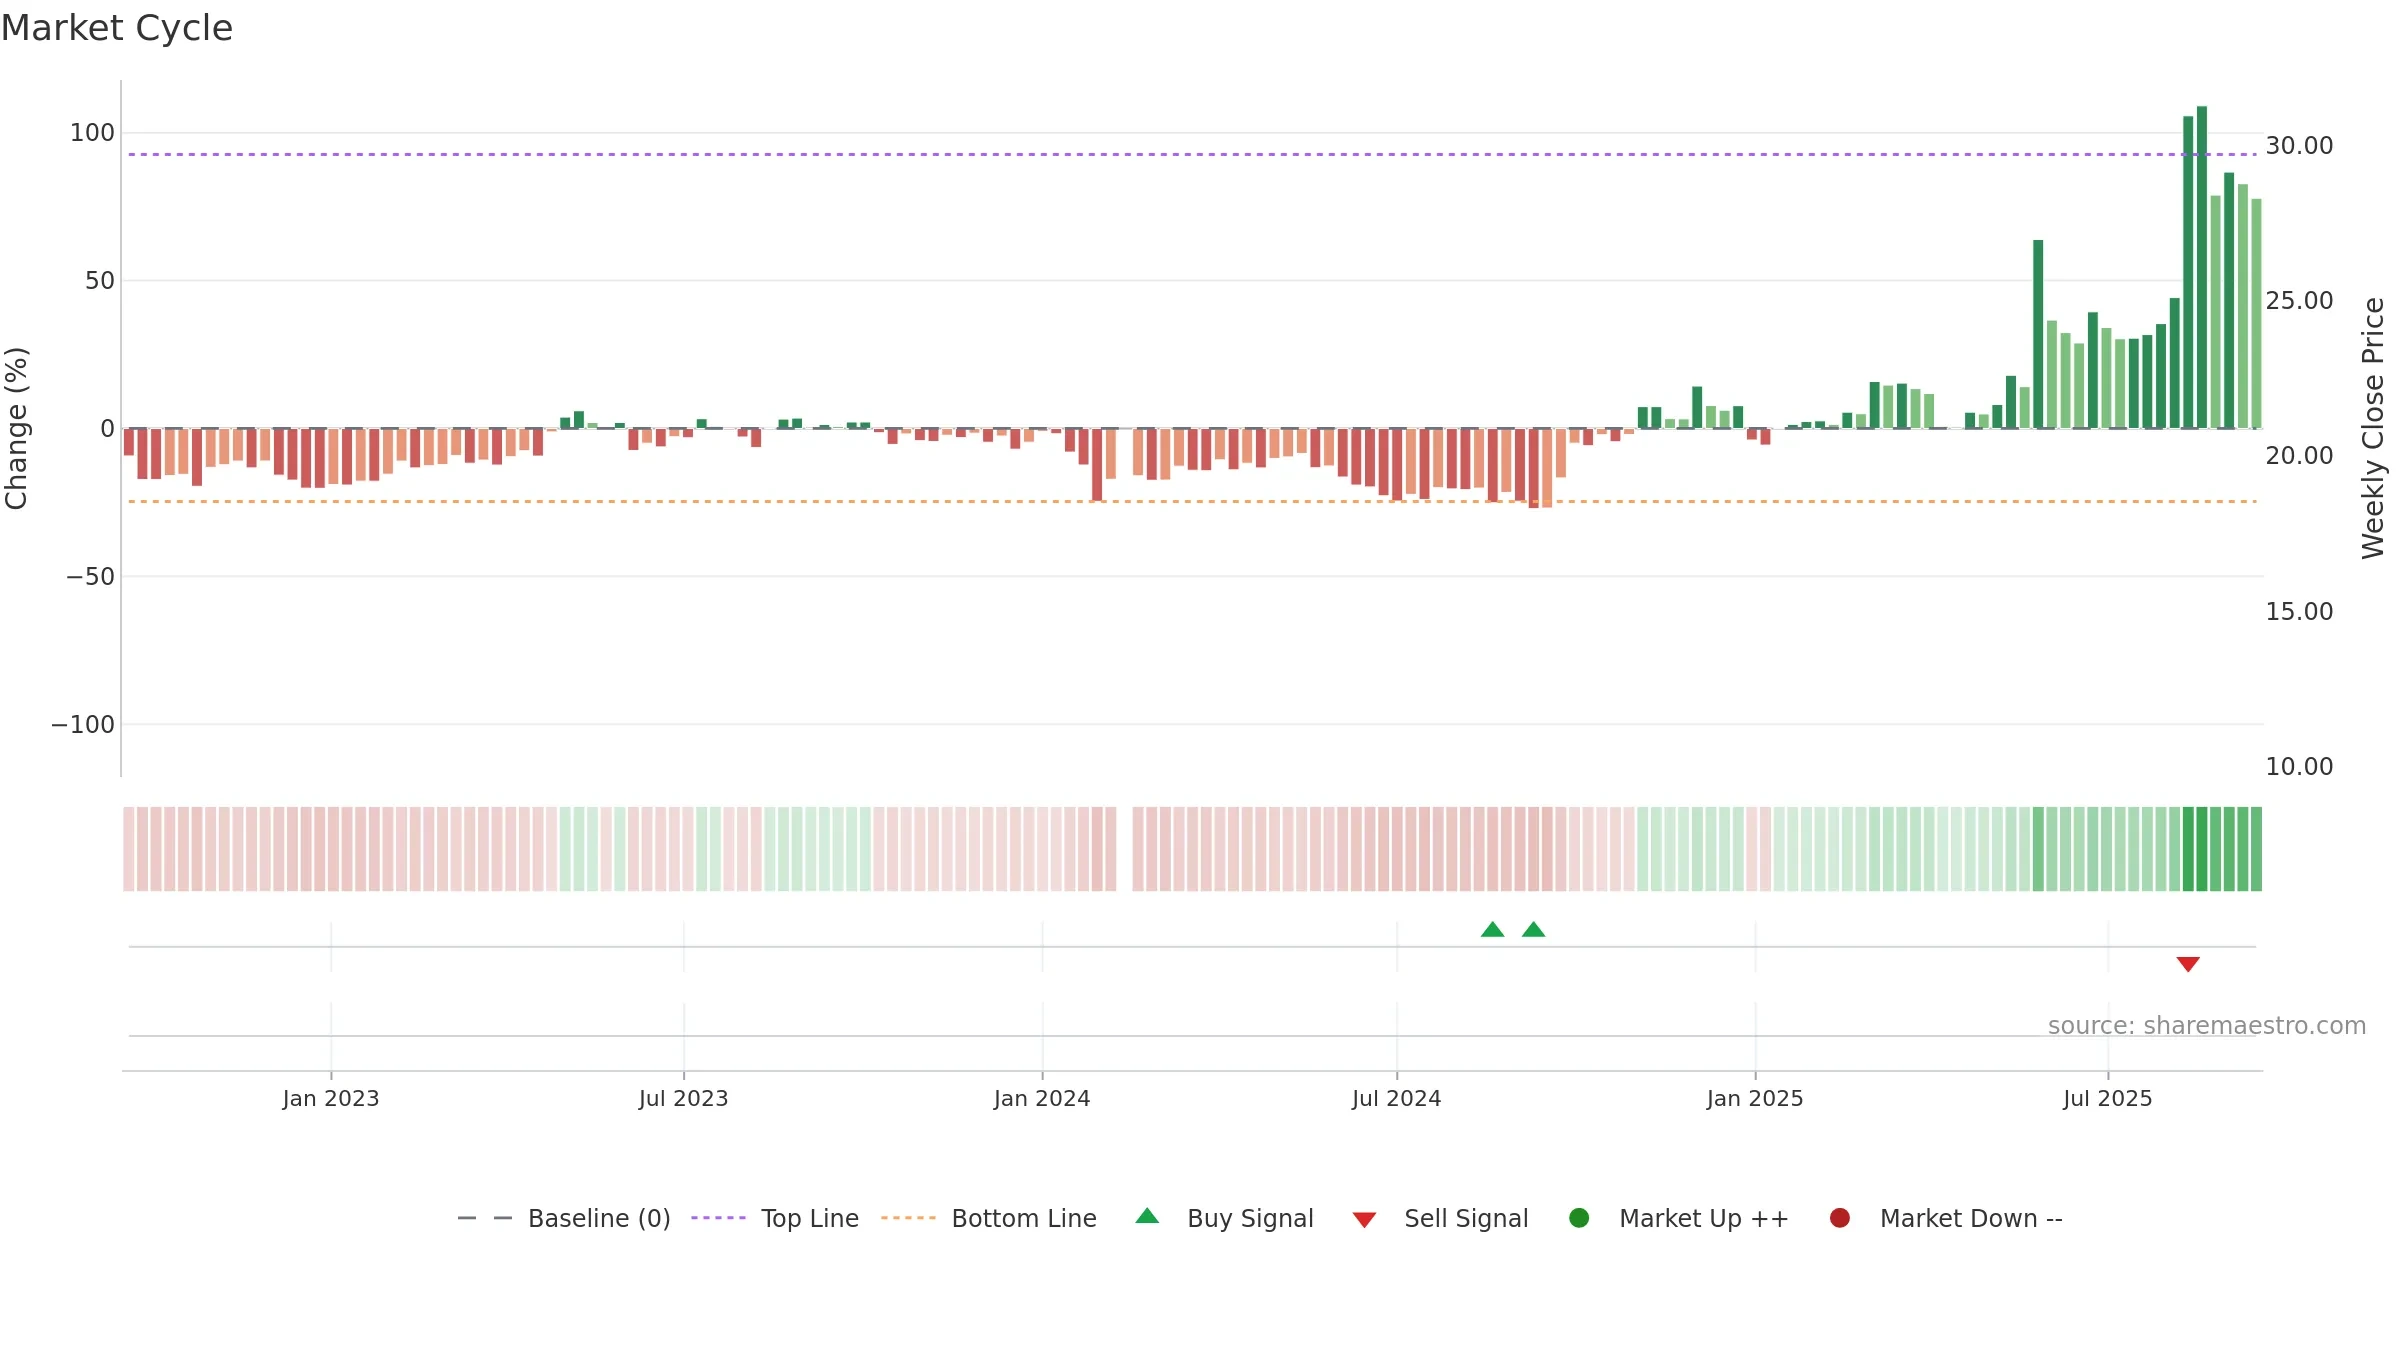2400x1350 pixels.
Task: Click the green Buy Signal legend triangle
Action: (1147, 1216)
